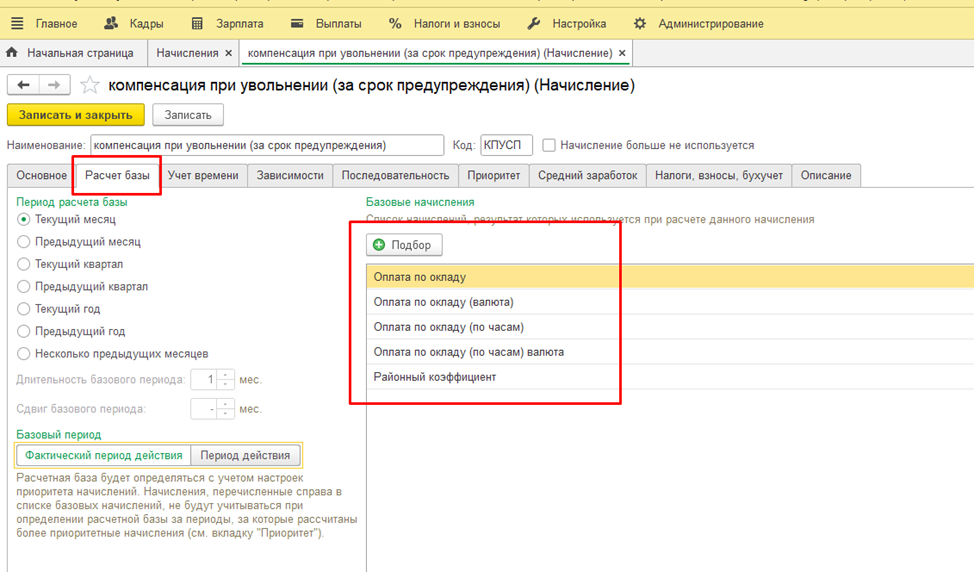Click the back arrow navigation button
Viewport: 974px width, 572px height.
tap(24, 86)
